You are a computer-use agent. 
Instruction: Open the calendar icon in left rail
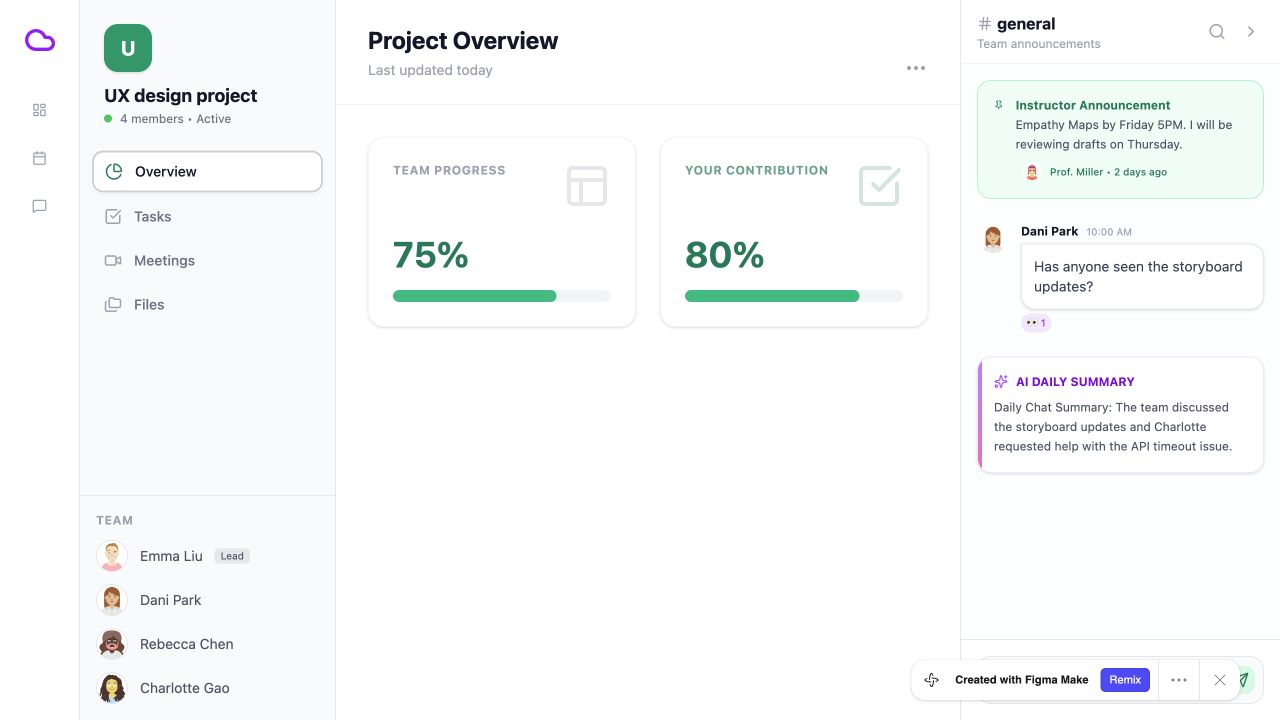pyautogui.click(x=40, y=158)
